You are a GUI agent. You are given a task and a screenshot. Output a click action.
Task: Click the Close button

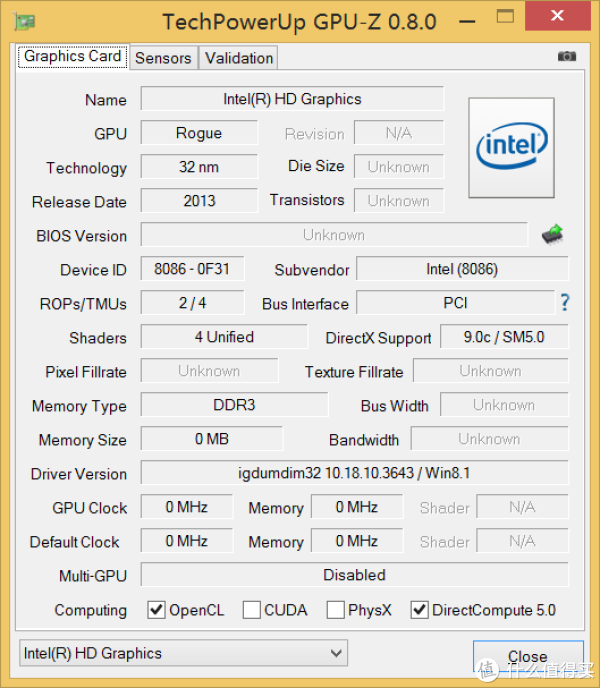click(528, 656)
